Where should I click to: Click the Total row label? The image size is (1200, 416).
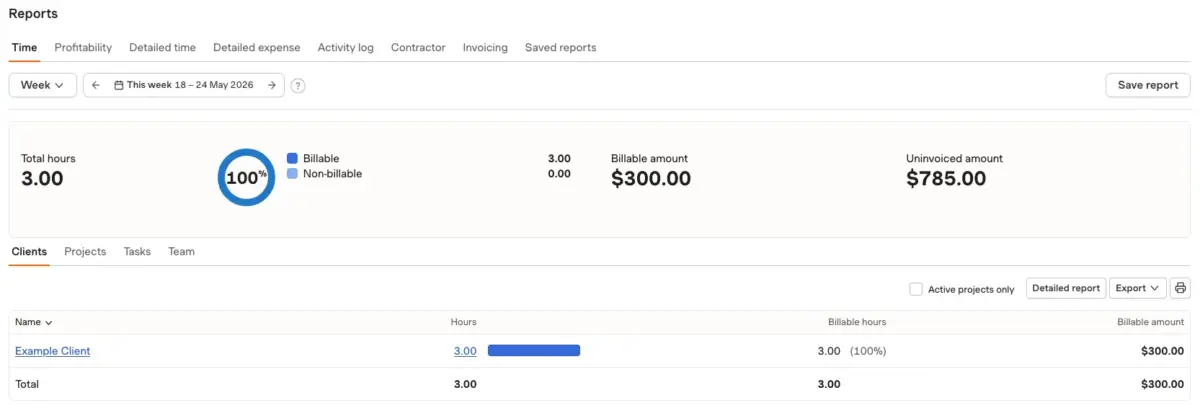pos(27,384)
